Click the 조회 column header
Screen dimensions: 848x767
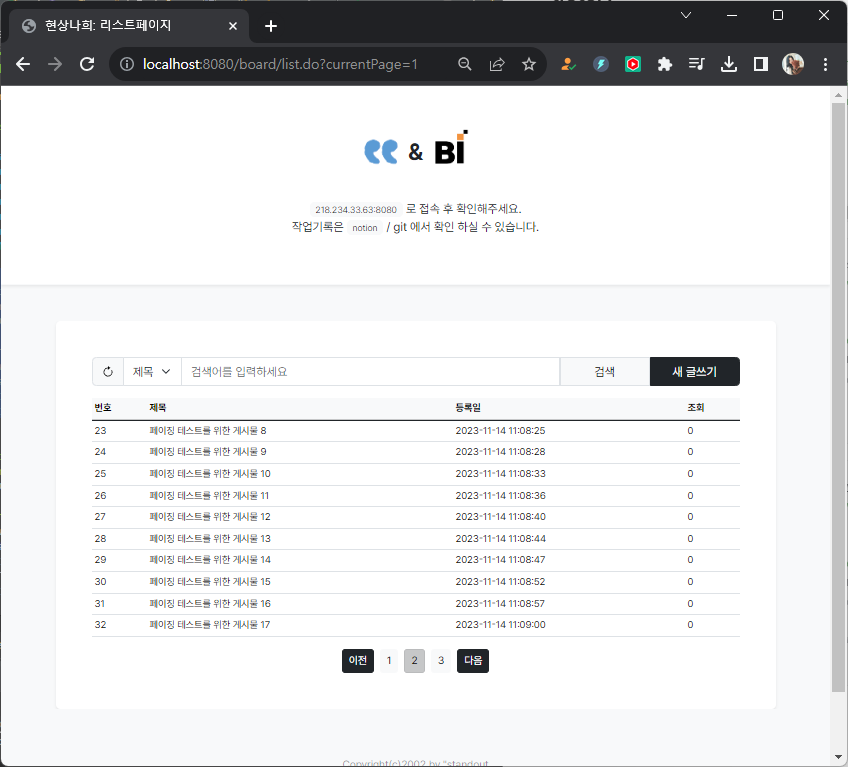point(696,408)
